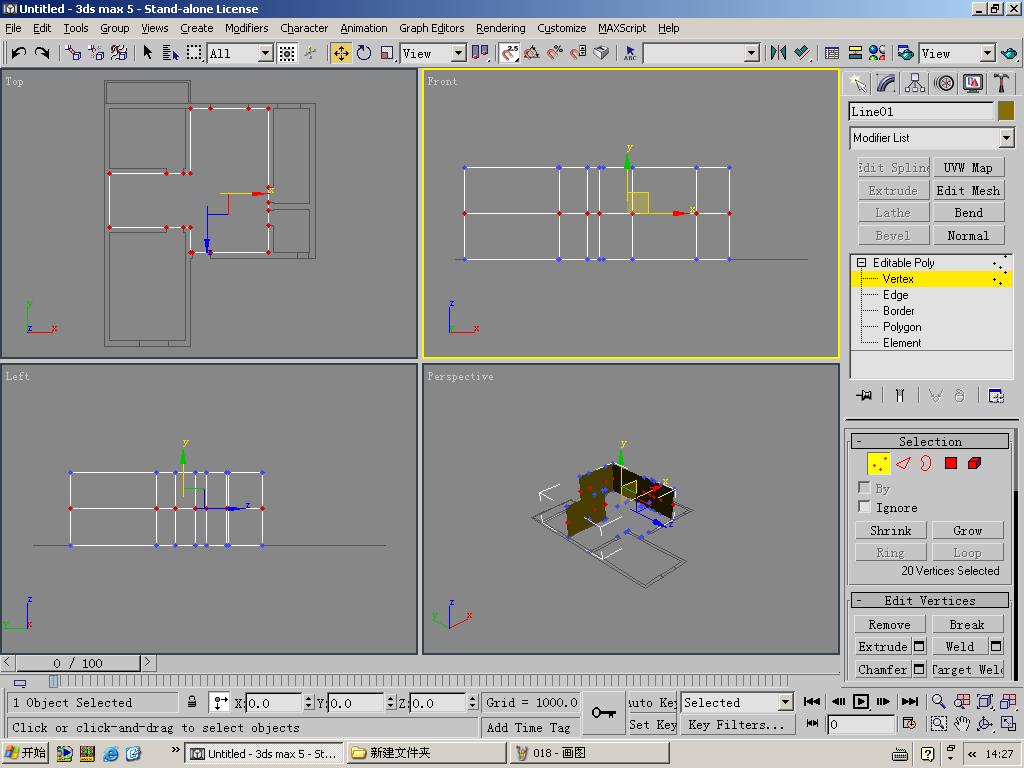Collapse the Editable Poly stack entry
The height and width of the screenshot is (768, 1024).
[861, 263]
